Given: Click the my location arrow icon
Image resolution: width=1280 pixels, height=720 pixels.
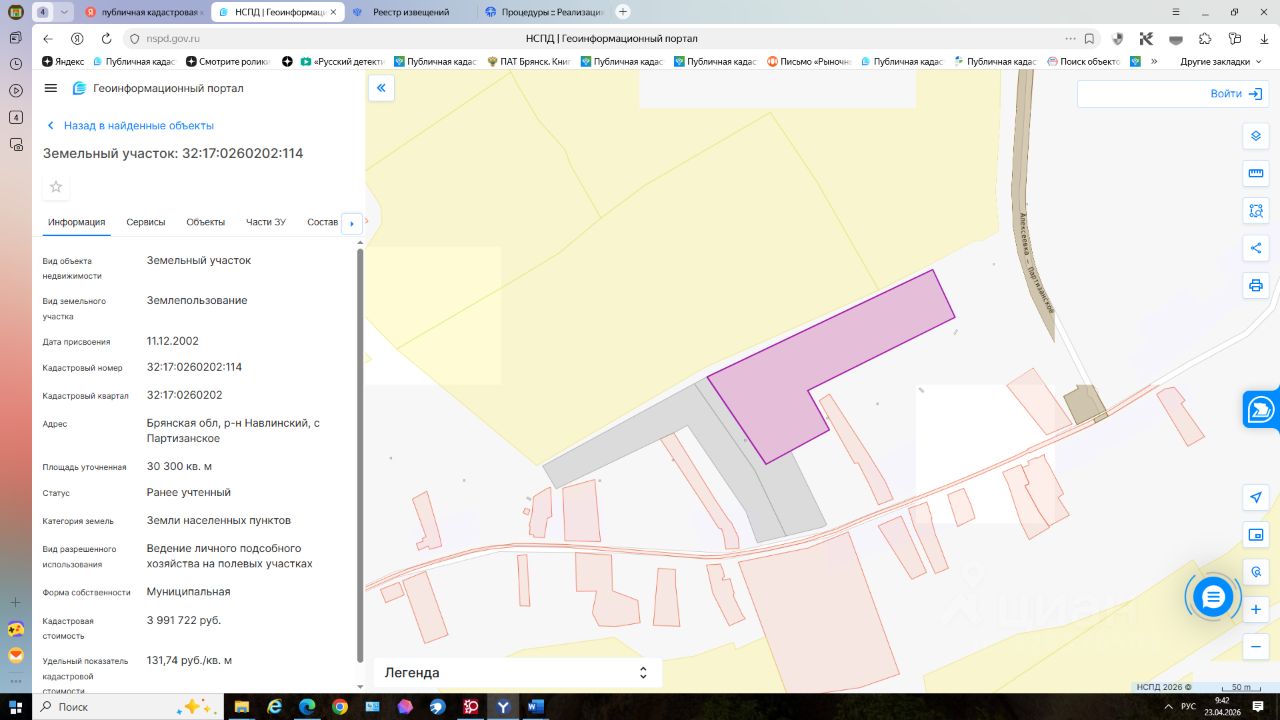Looking at the screenshot, I should [1256, 498].
